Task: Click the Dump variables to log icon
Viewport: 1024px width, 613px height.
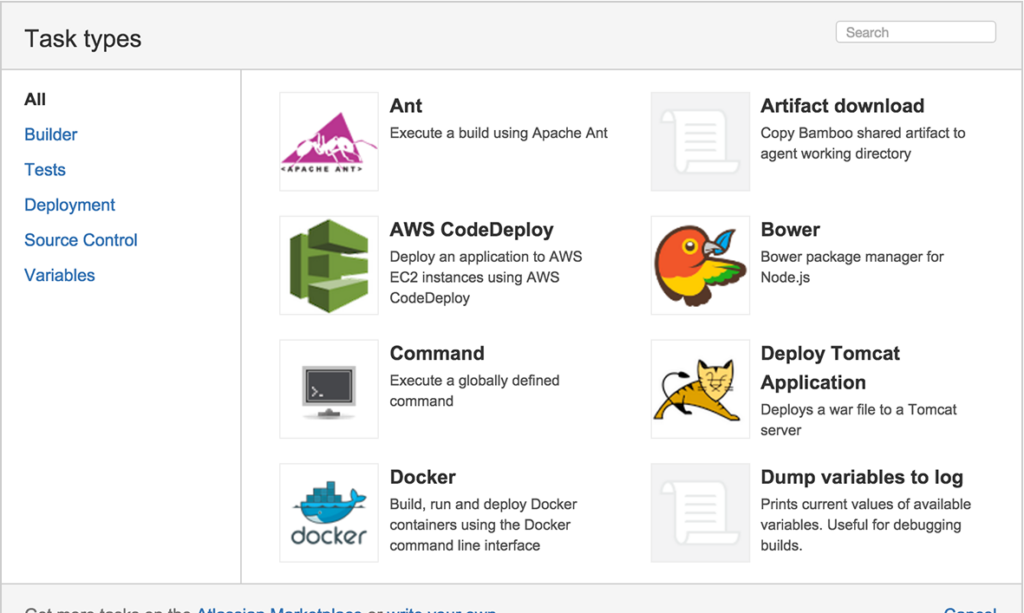Action: coord(700,512)
